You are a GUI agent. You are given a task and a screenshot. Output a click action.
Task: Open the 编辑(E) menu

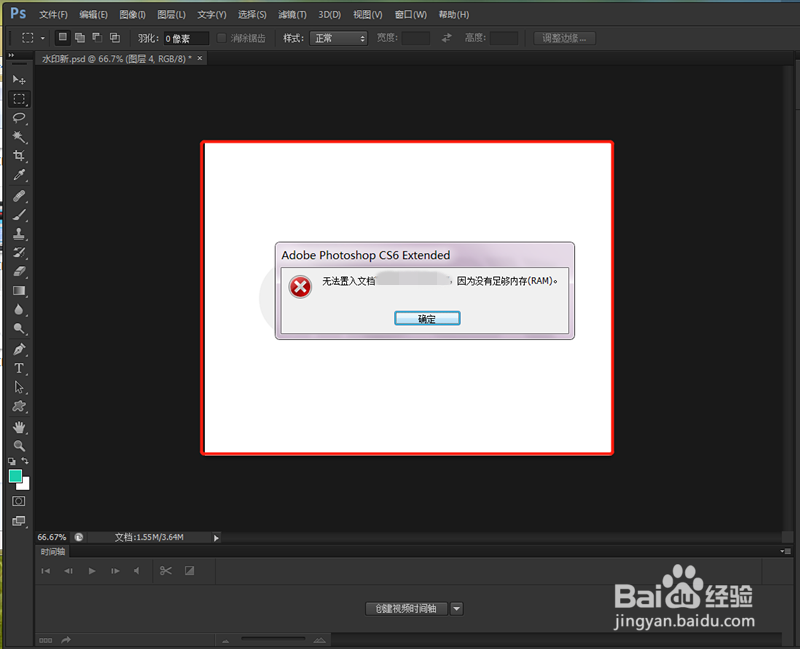[93, 15]
